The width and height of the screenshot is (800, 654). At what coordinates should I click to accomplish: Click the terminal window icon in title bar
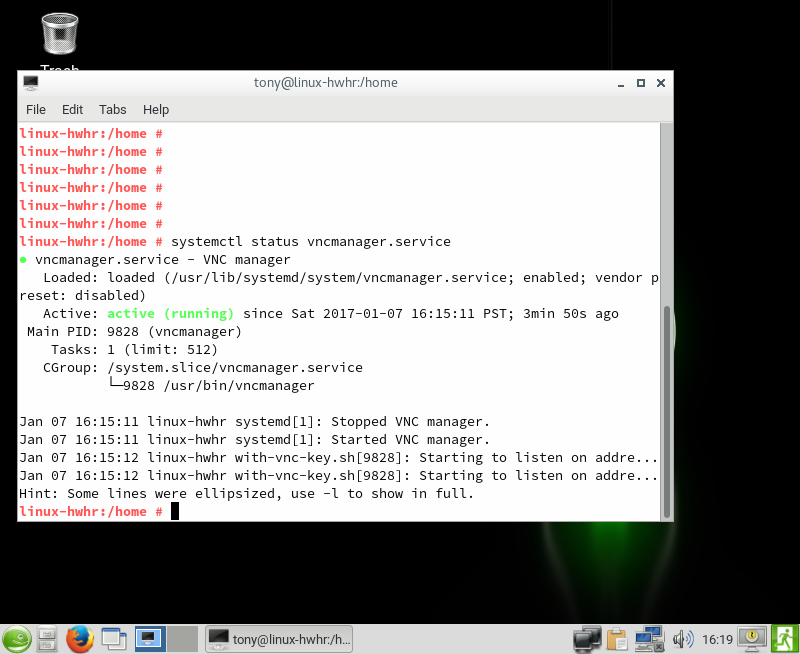pos(31,83)
